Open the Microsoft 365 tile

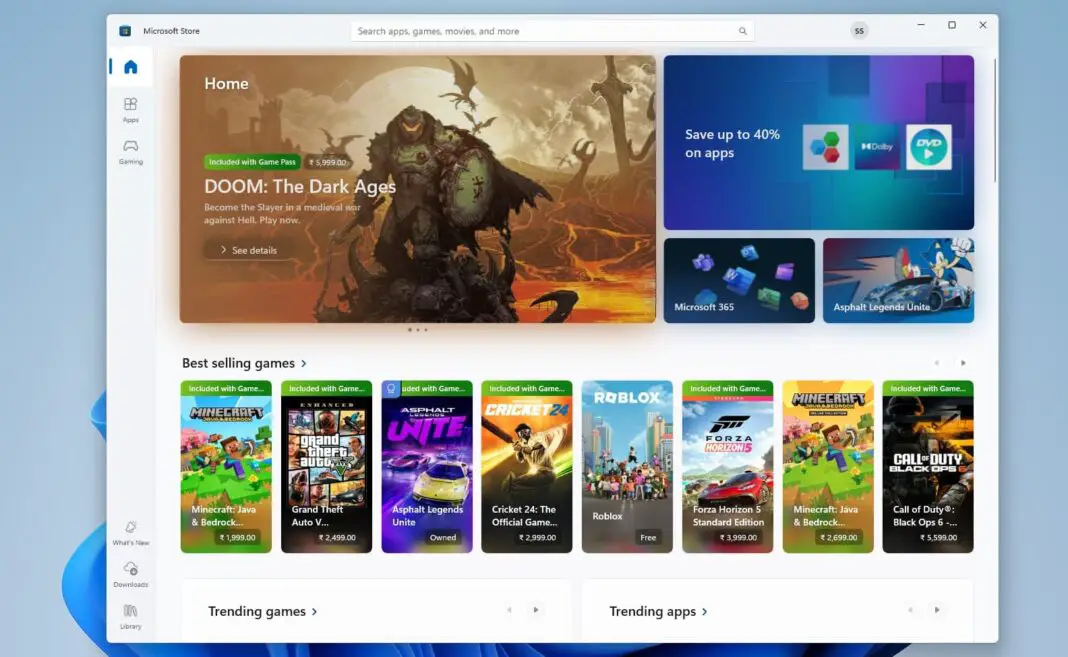(738, 279)
